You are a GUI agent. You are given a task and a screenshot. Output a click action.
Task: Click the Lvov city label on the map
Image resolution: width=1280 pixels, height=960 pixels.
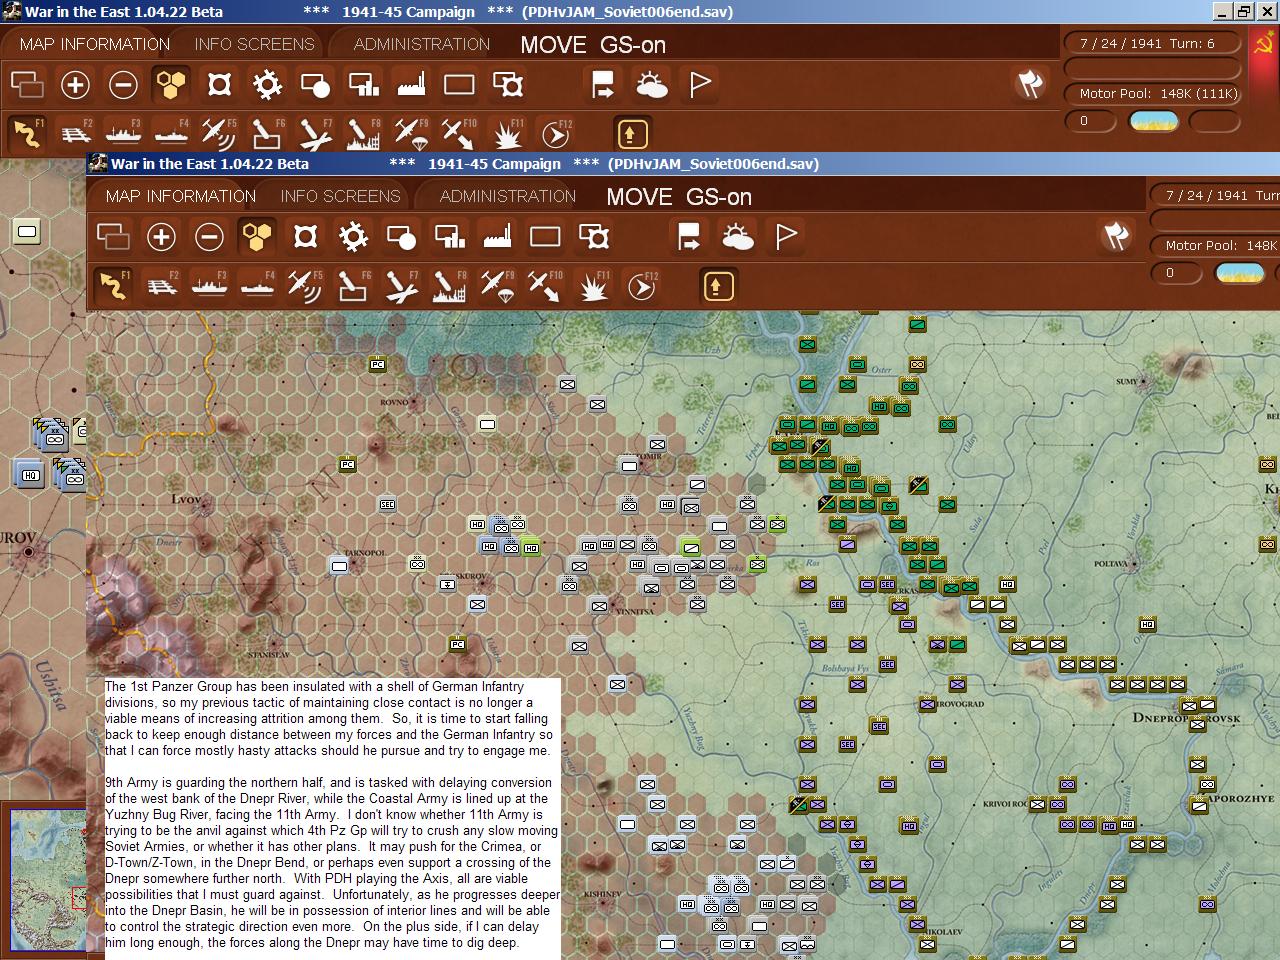[x=186, y=498]
